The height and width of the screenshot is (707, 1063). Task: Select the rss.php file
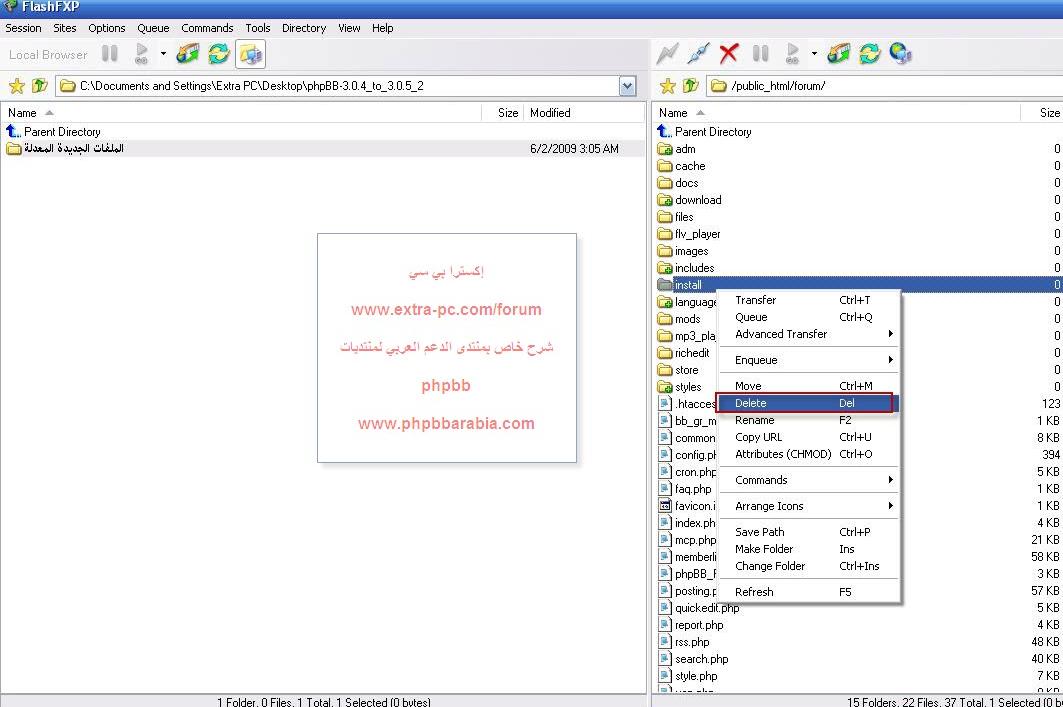[684, 642]
